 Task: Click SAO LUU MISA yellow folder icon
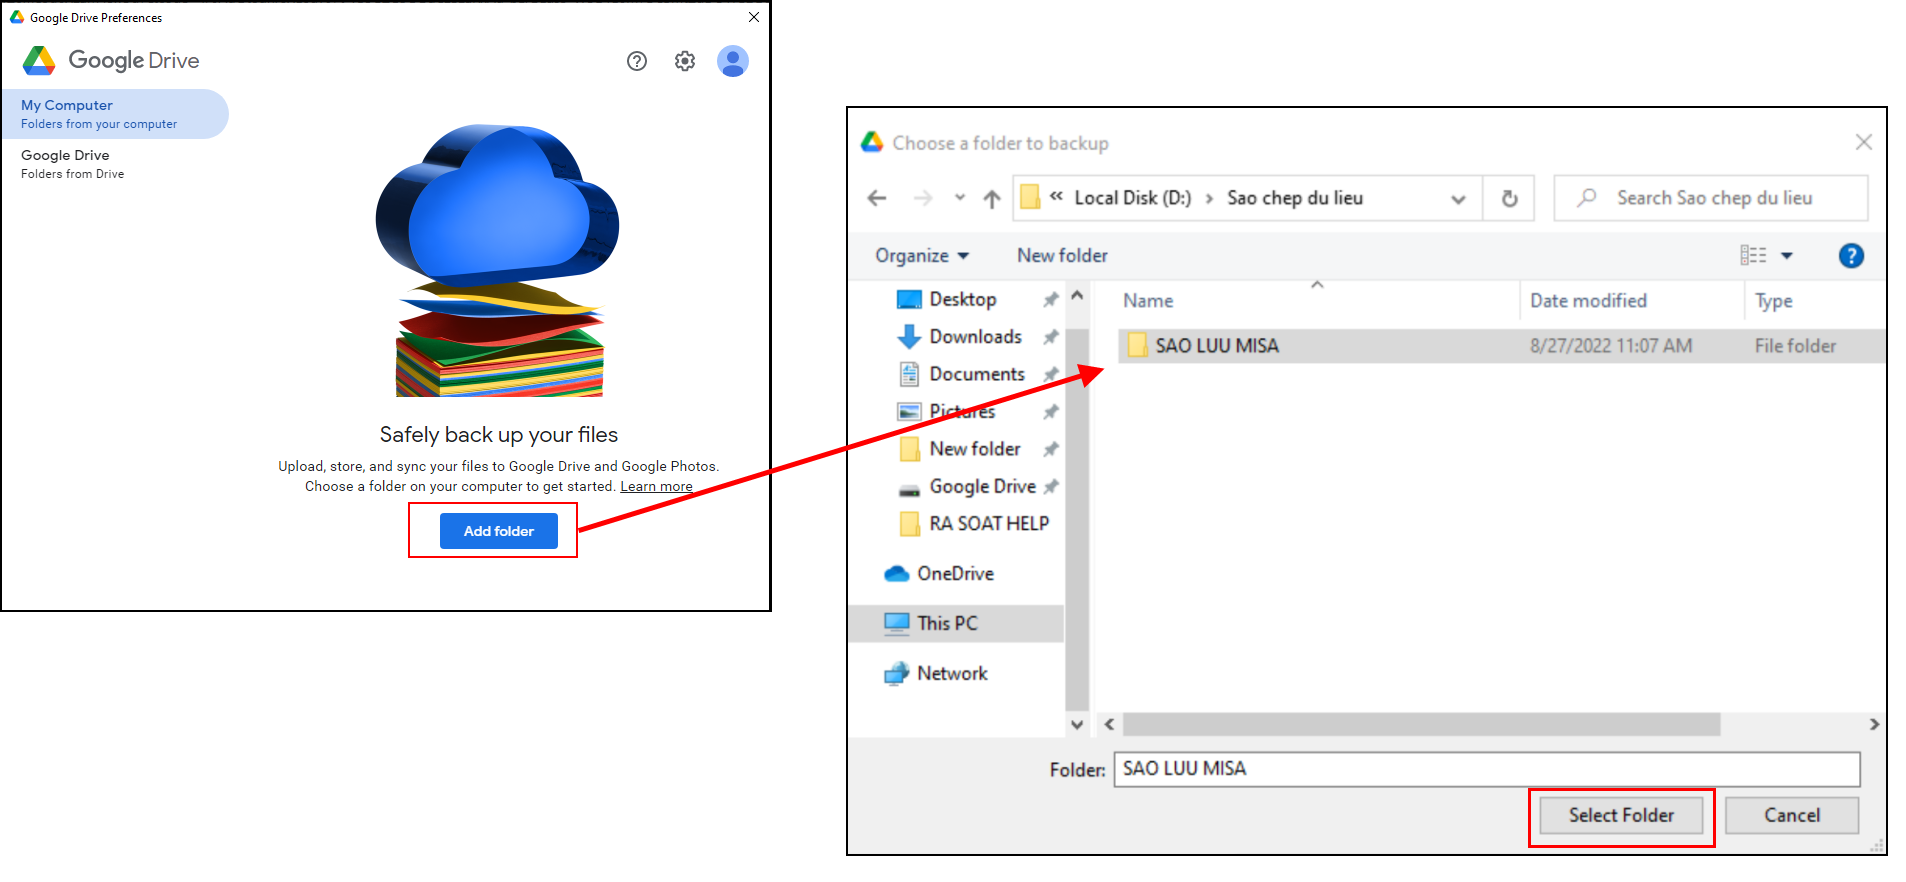(x=1137, y=346)
